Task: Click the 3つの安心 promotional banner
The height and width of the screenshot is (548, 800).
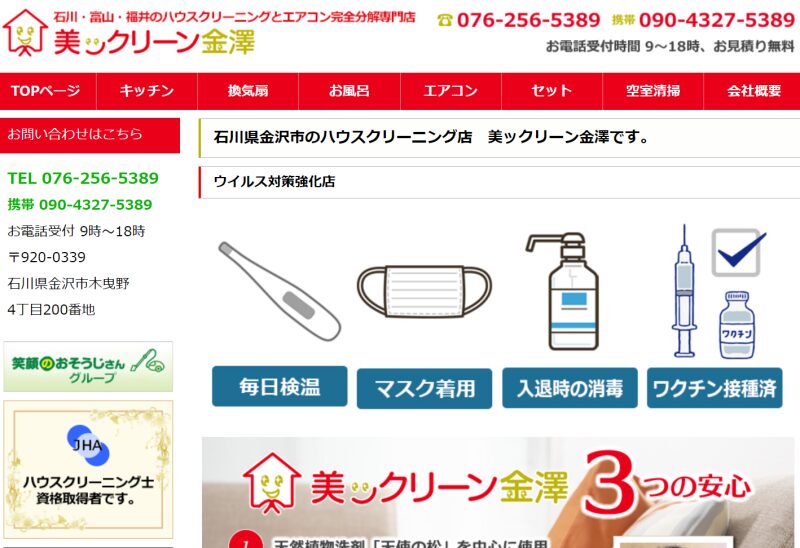Action: (x=501, y=492)
